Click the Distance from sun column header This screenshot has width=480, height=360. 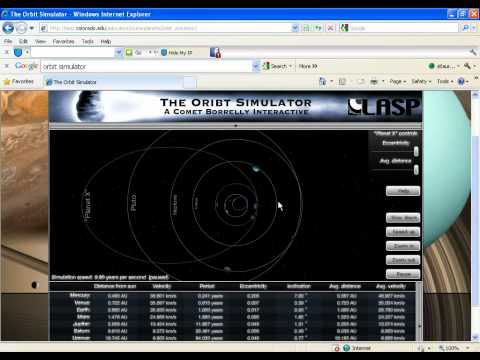(x=115, y=286)
